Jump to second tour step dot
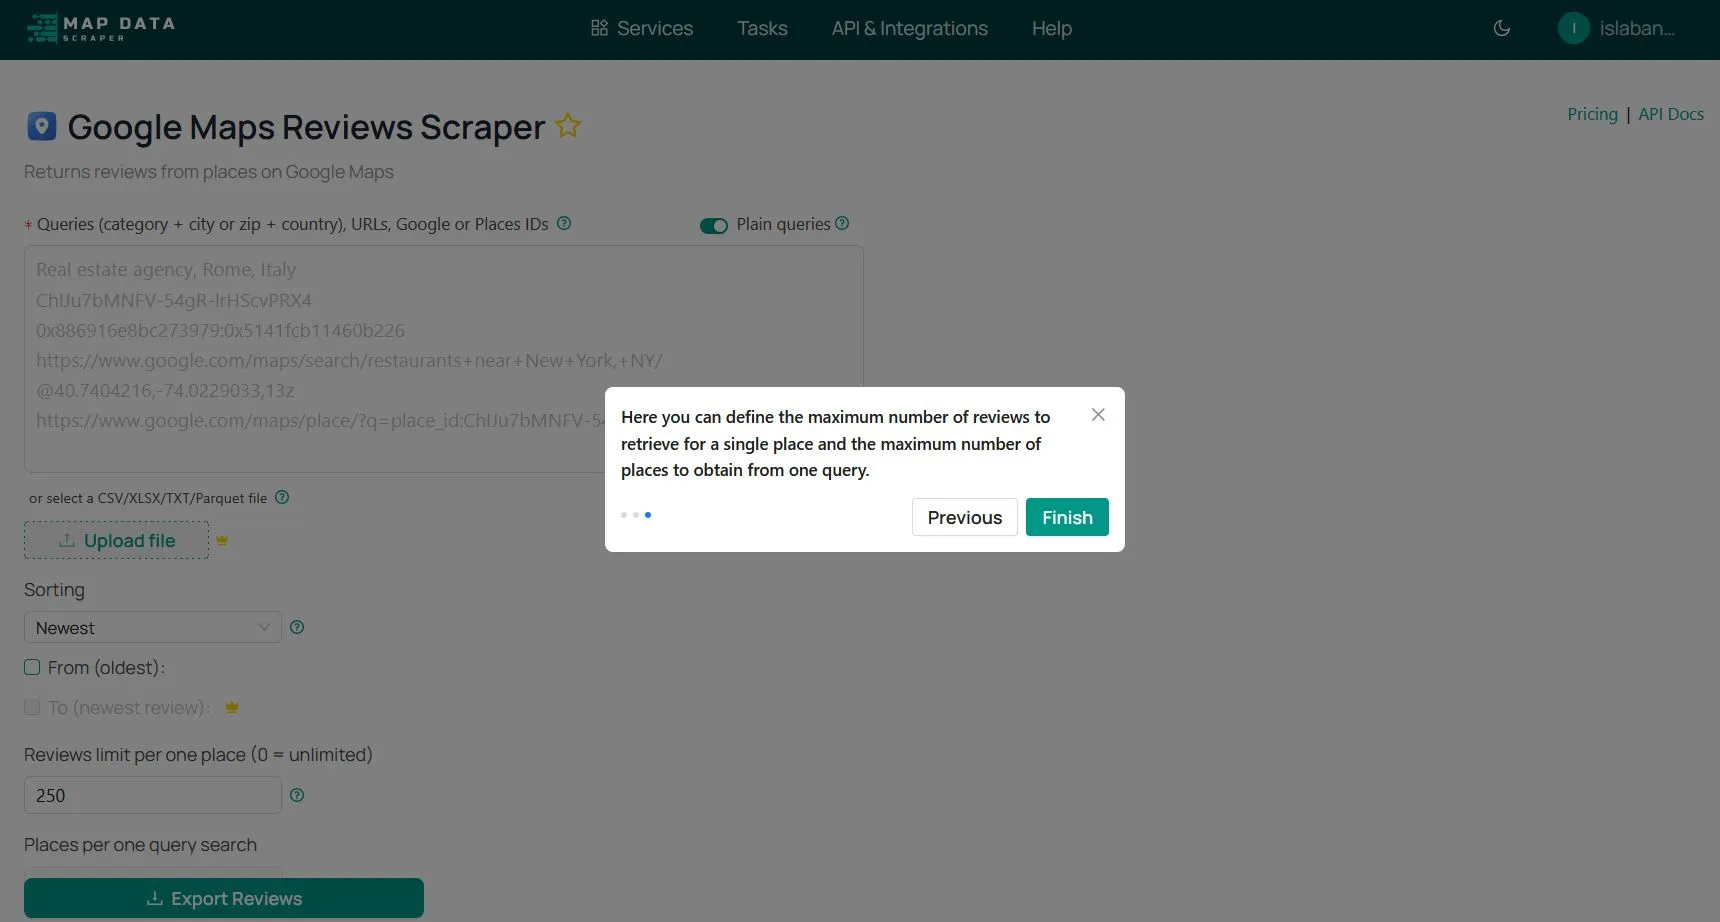The height and width of the screenshot is (922, 1720). pyautogui.click(x=636, y=515)
